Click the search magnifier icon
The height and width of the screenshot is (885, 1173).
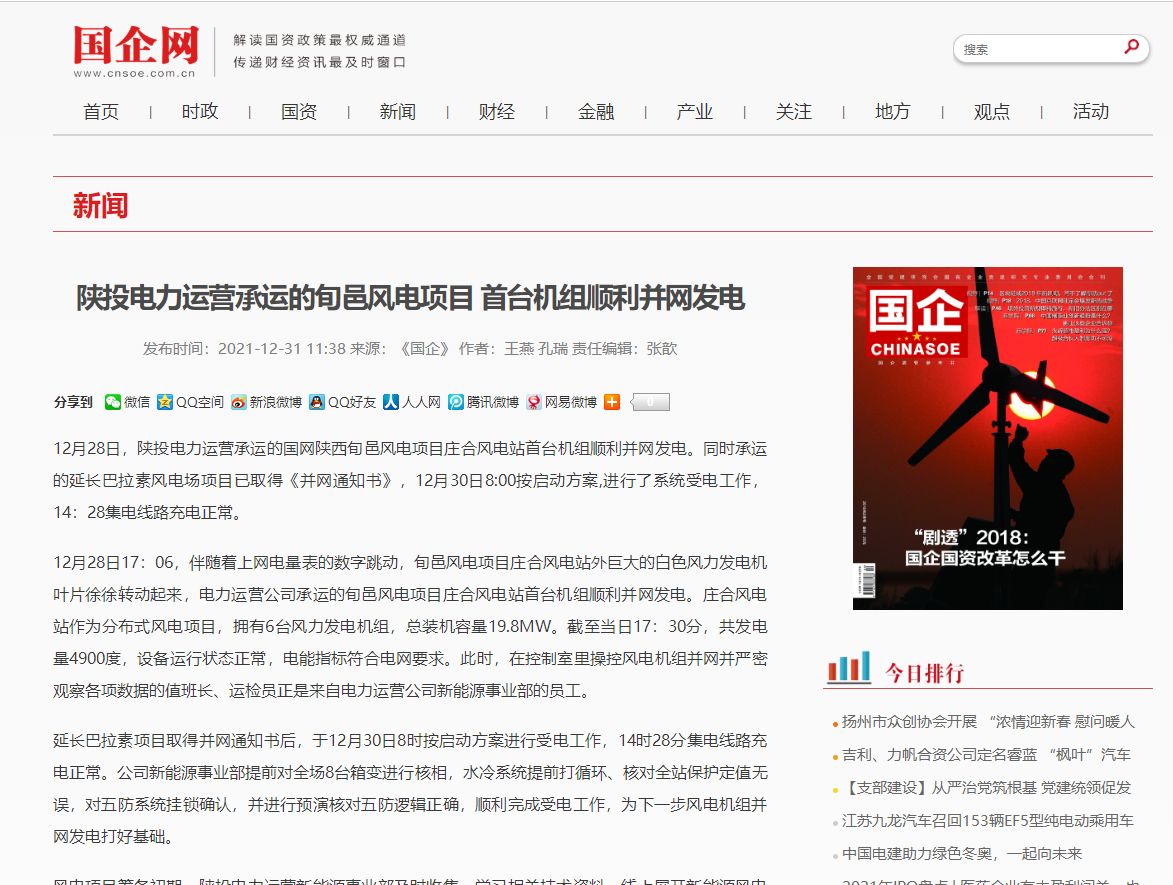[1131, 47]
